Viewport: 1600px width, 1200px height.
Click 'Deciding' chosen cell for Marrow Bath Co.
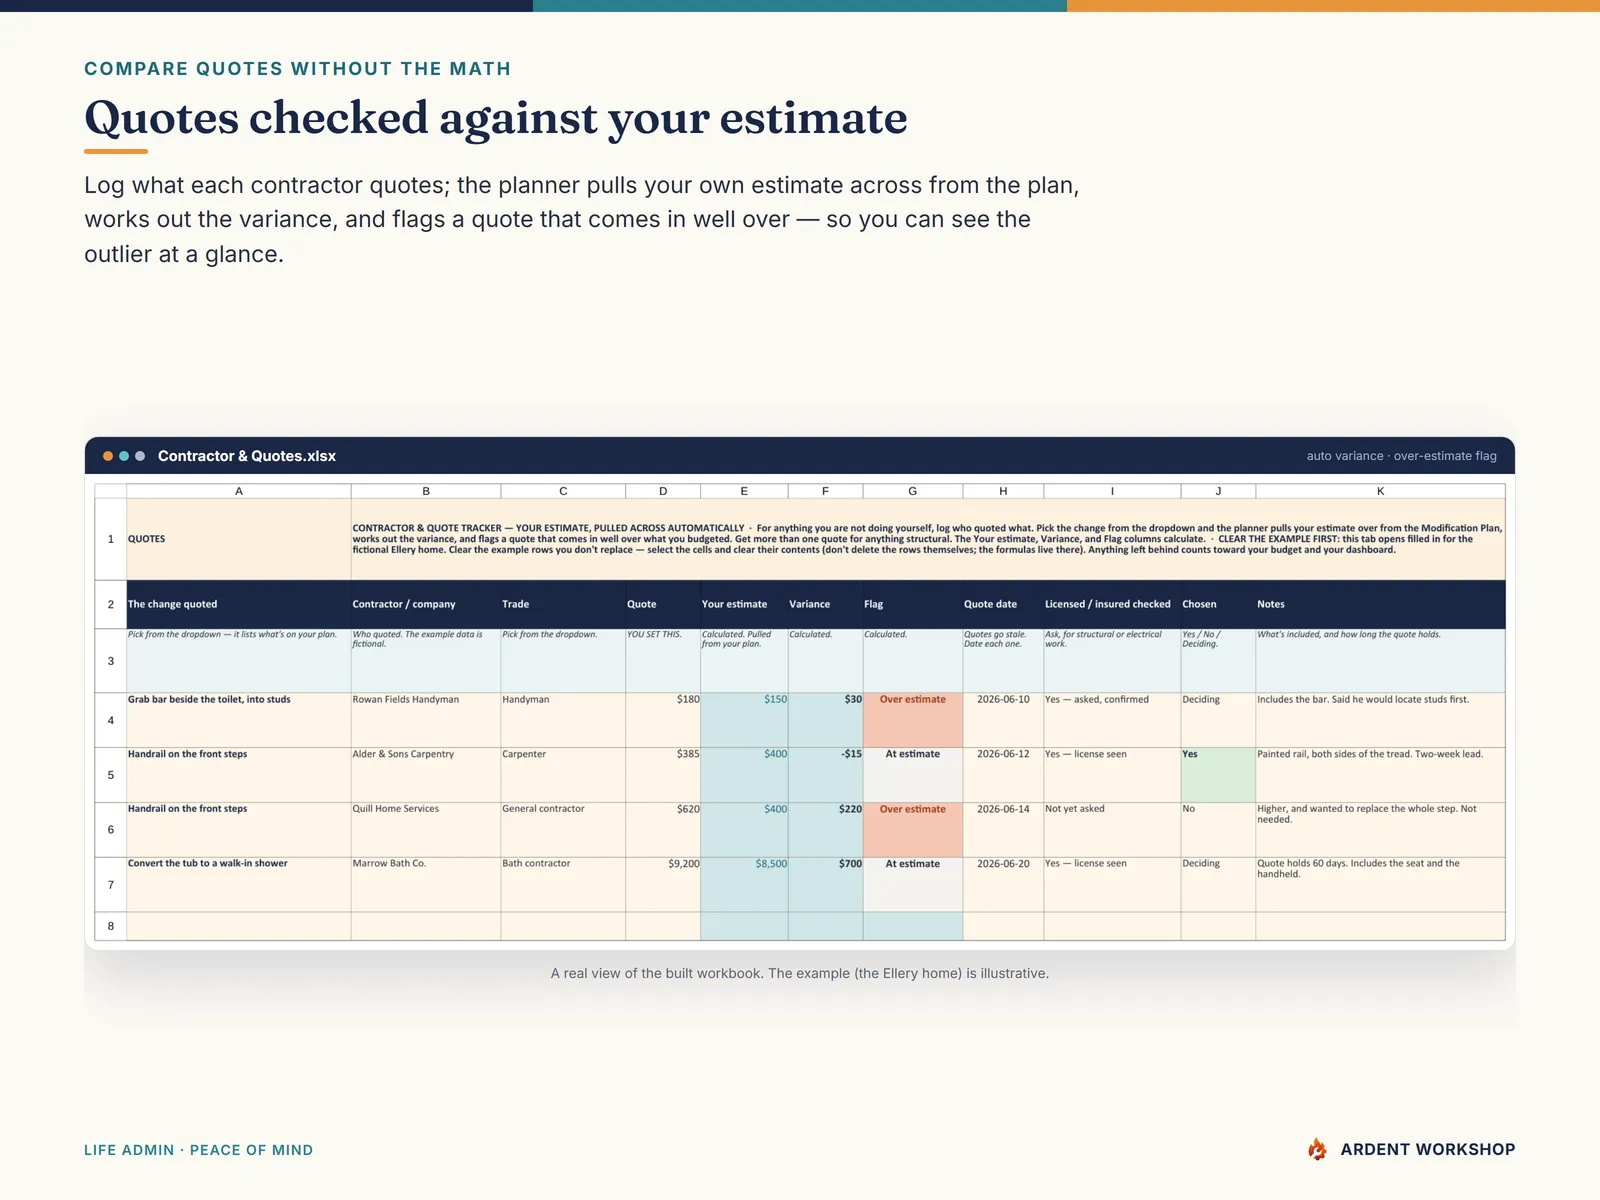click(x=1218, y=884)
